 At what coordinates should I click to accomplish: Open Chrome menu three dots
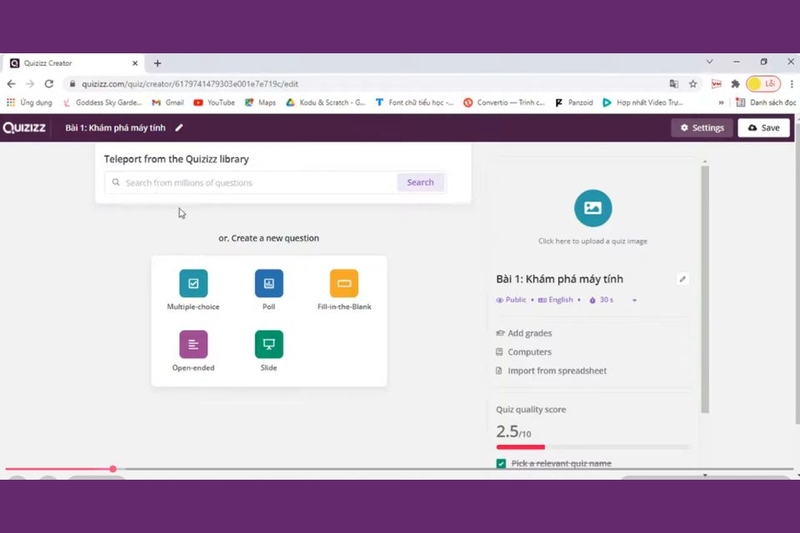pos(791,84)
